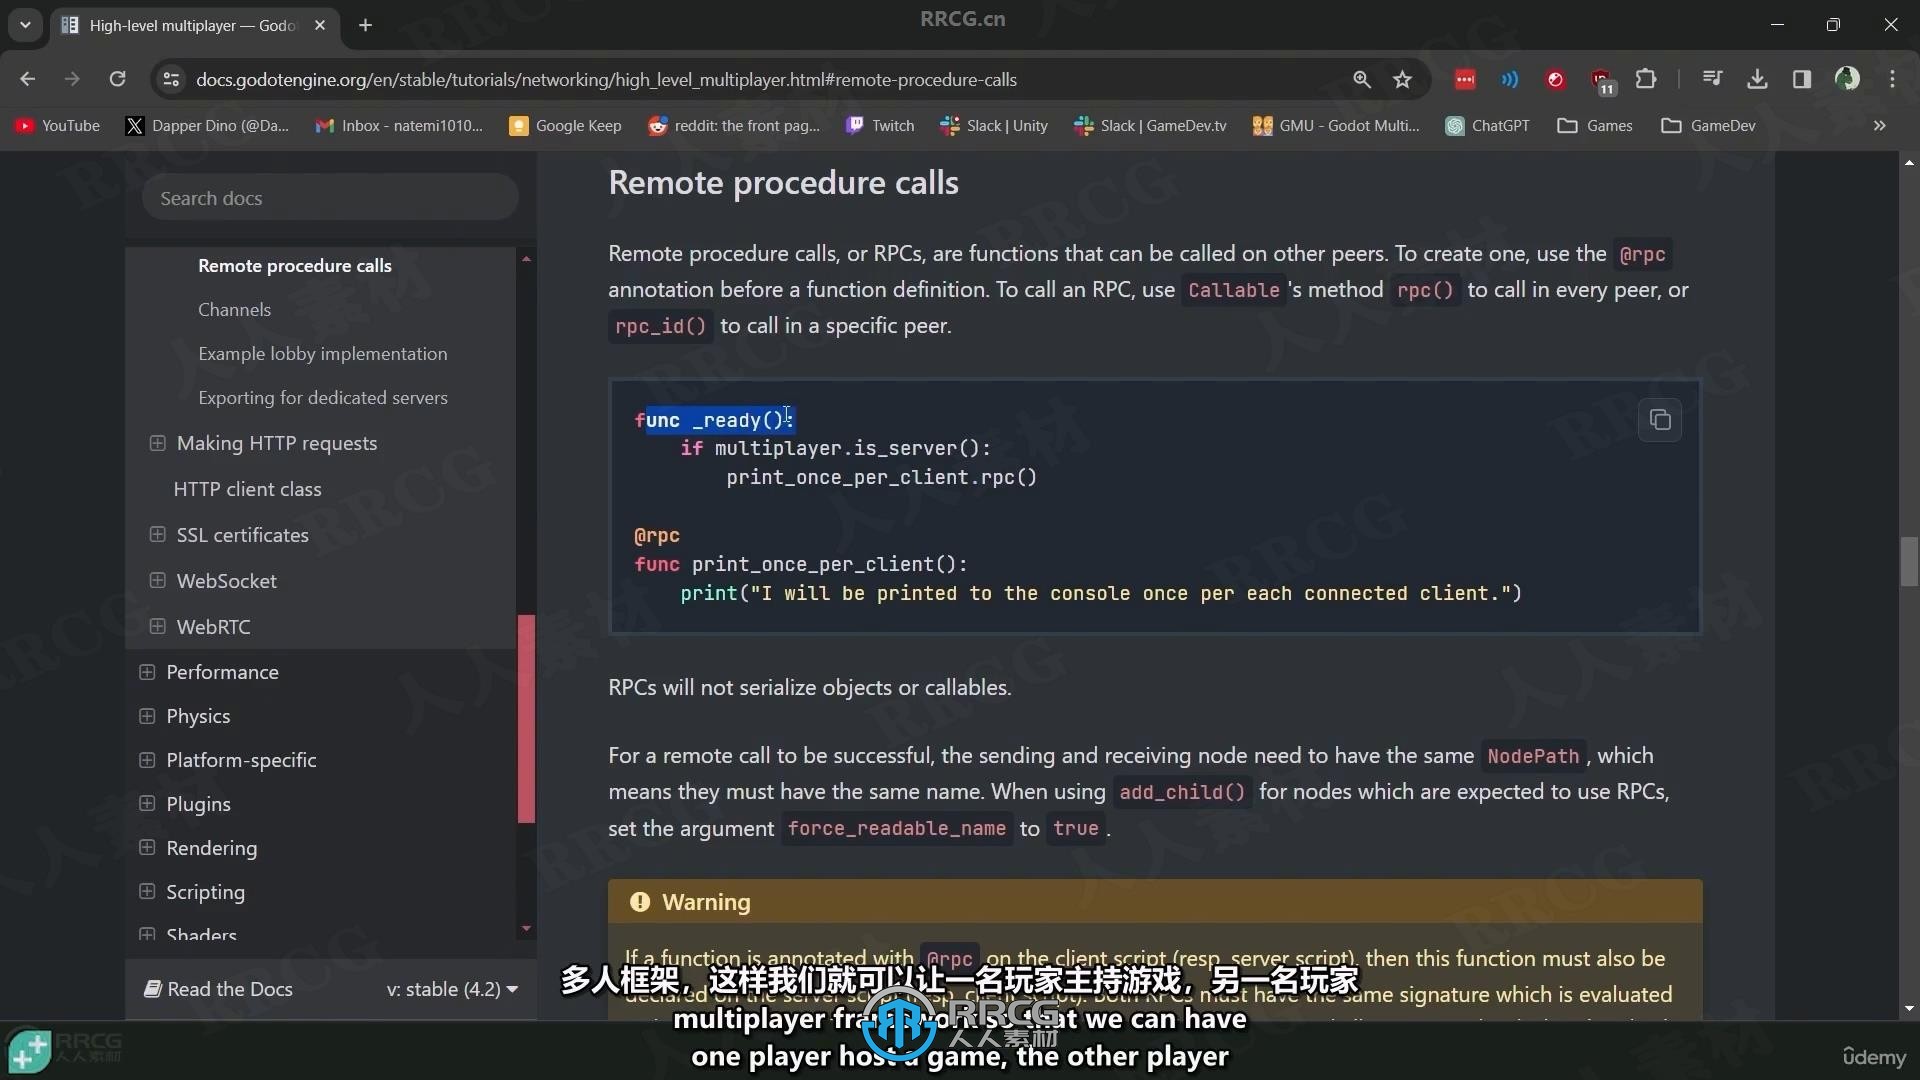Image resolution: width=1920 pixels, height=1080 pixels.
Task: Toggle the browser side panel icon
Action: pyautogui.click(x=1802, y=79)
